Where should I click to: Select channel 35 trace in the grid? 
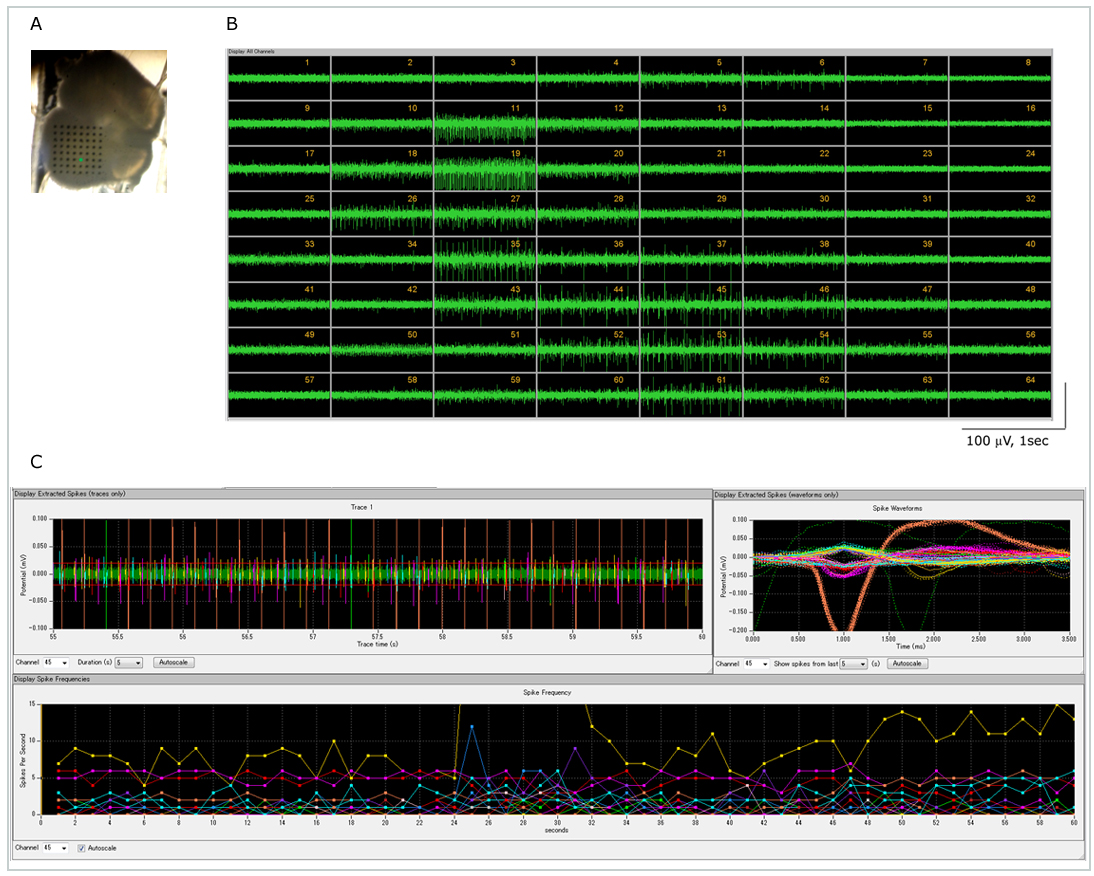[x=485, y=260]
